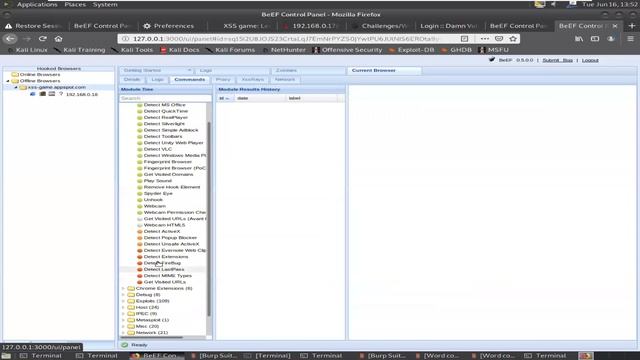Click the red icon beside Detect MIME Types
Screen dimensions: 640x360
coord(140,276)
